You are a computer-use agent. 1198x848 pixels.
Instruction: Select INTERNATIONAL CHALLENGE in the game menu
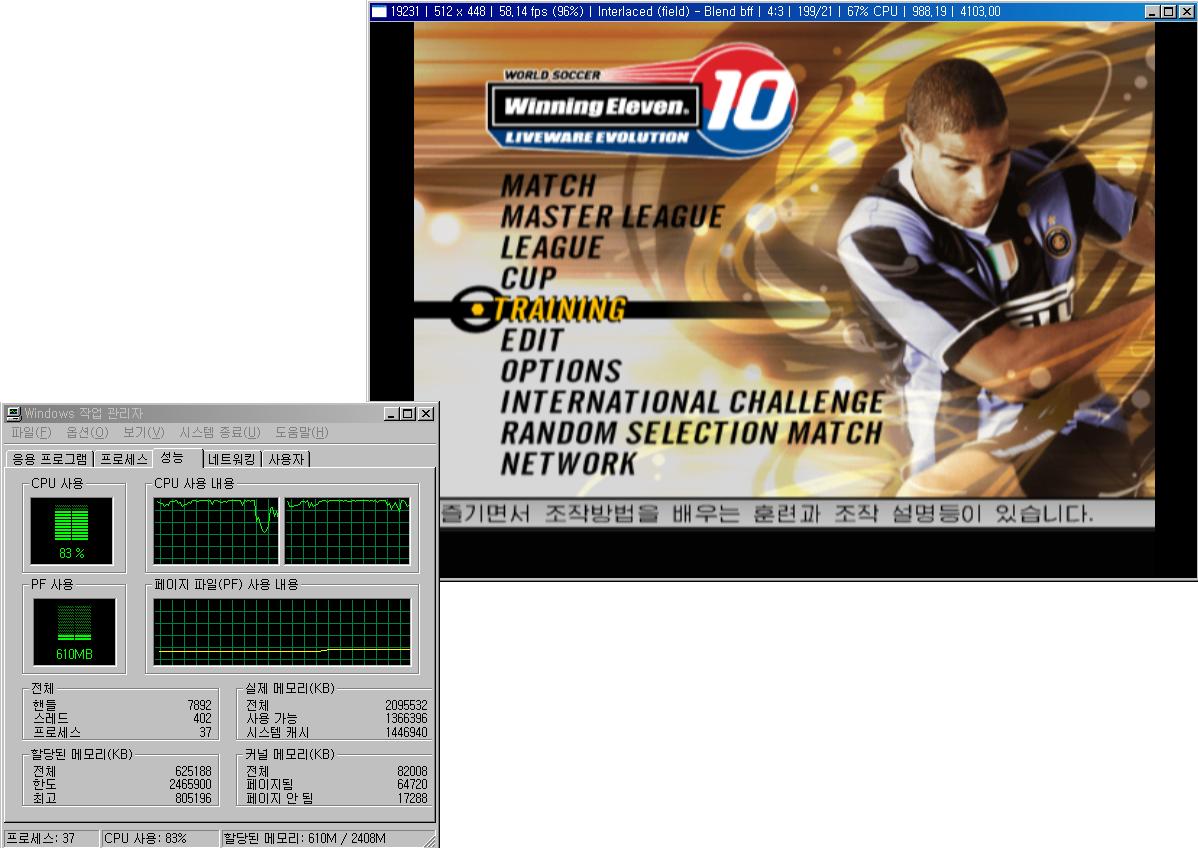692,402
